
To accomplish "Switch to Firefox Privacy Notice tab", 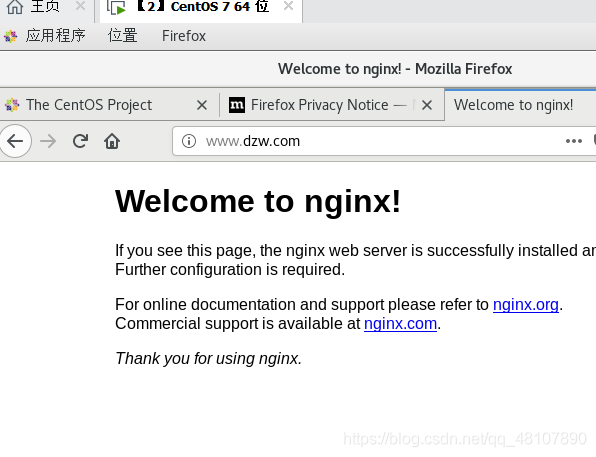I will [x=332, y=105].
